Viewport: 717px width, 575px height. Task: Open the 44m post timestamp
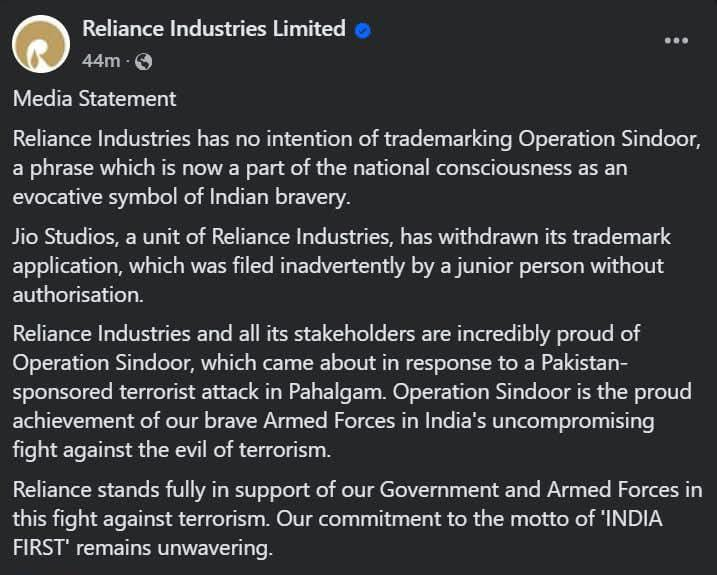[100, 61]
